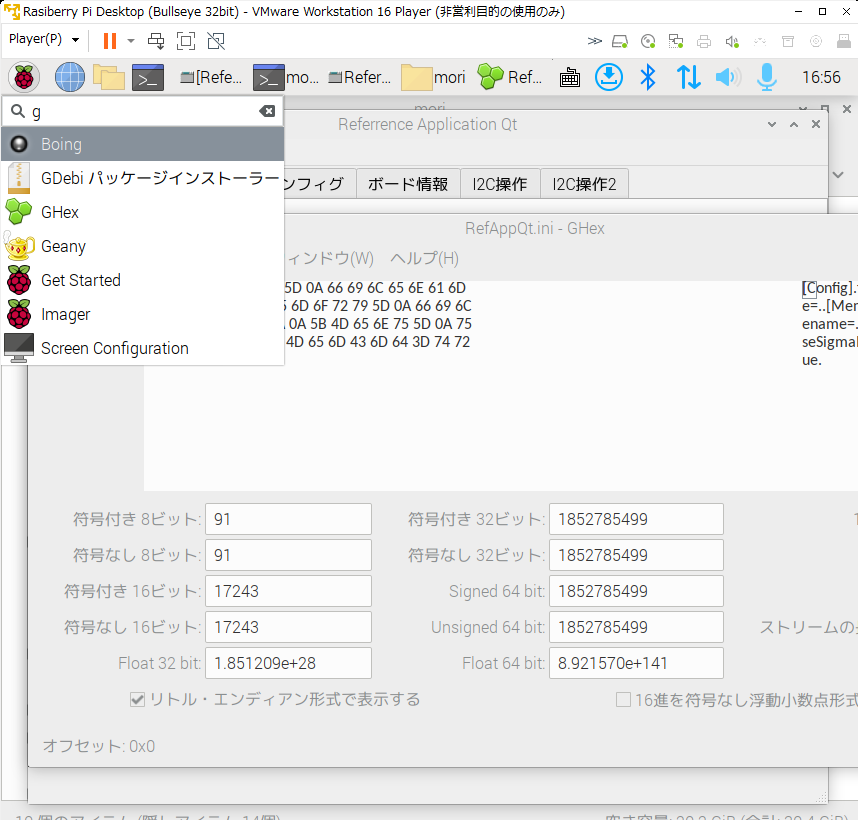858x820 pixels.
Task: Expand the chevron at the mori window right edge
Action: (838, 175)
